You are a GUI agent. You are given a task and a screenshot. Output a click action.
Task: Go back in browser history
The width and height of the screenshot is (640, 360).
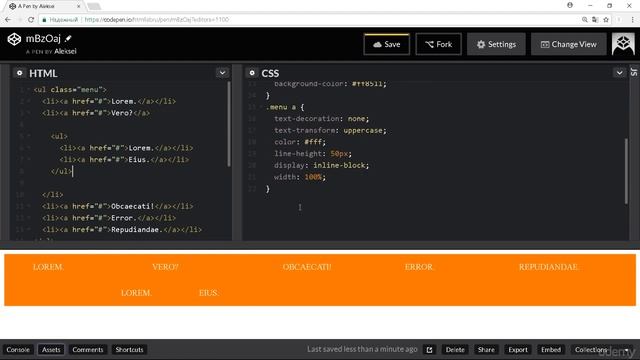click(x=8, y=20)
